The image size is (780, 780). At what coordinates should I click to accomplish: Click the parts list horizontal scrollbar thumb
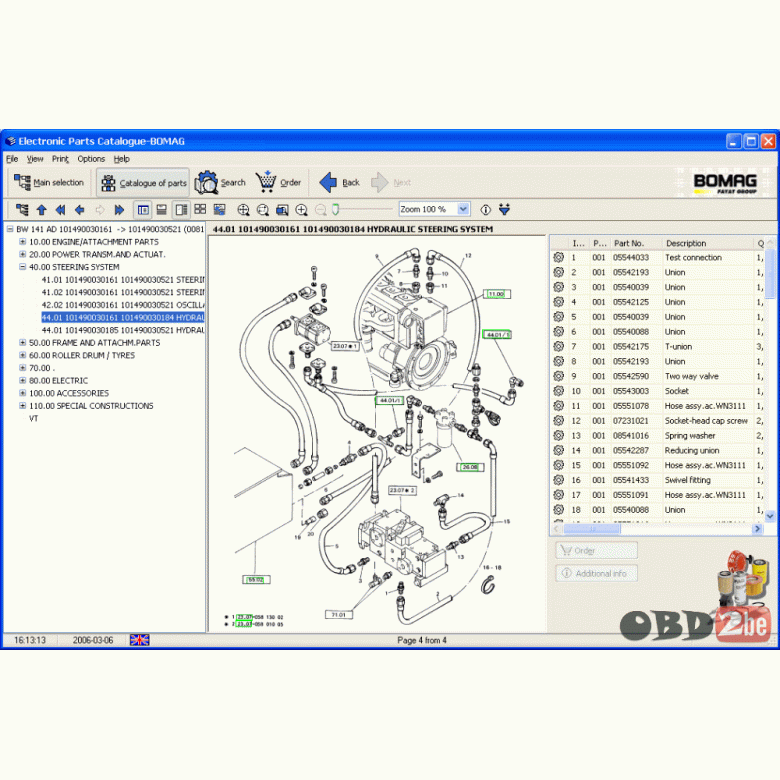(x=591, y=529)
